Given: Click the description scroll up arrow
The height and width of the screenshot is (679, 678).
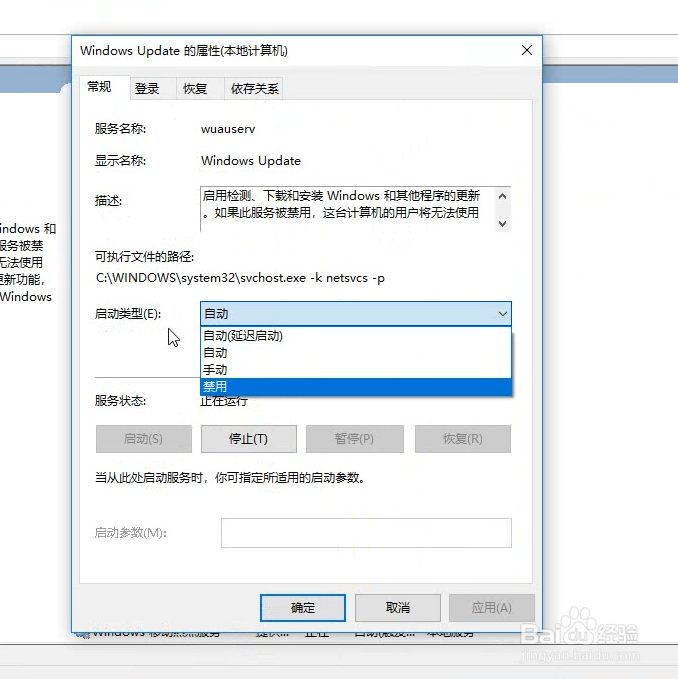Looking at the screenshot, I should (502, 196).
